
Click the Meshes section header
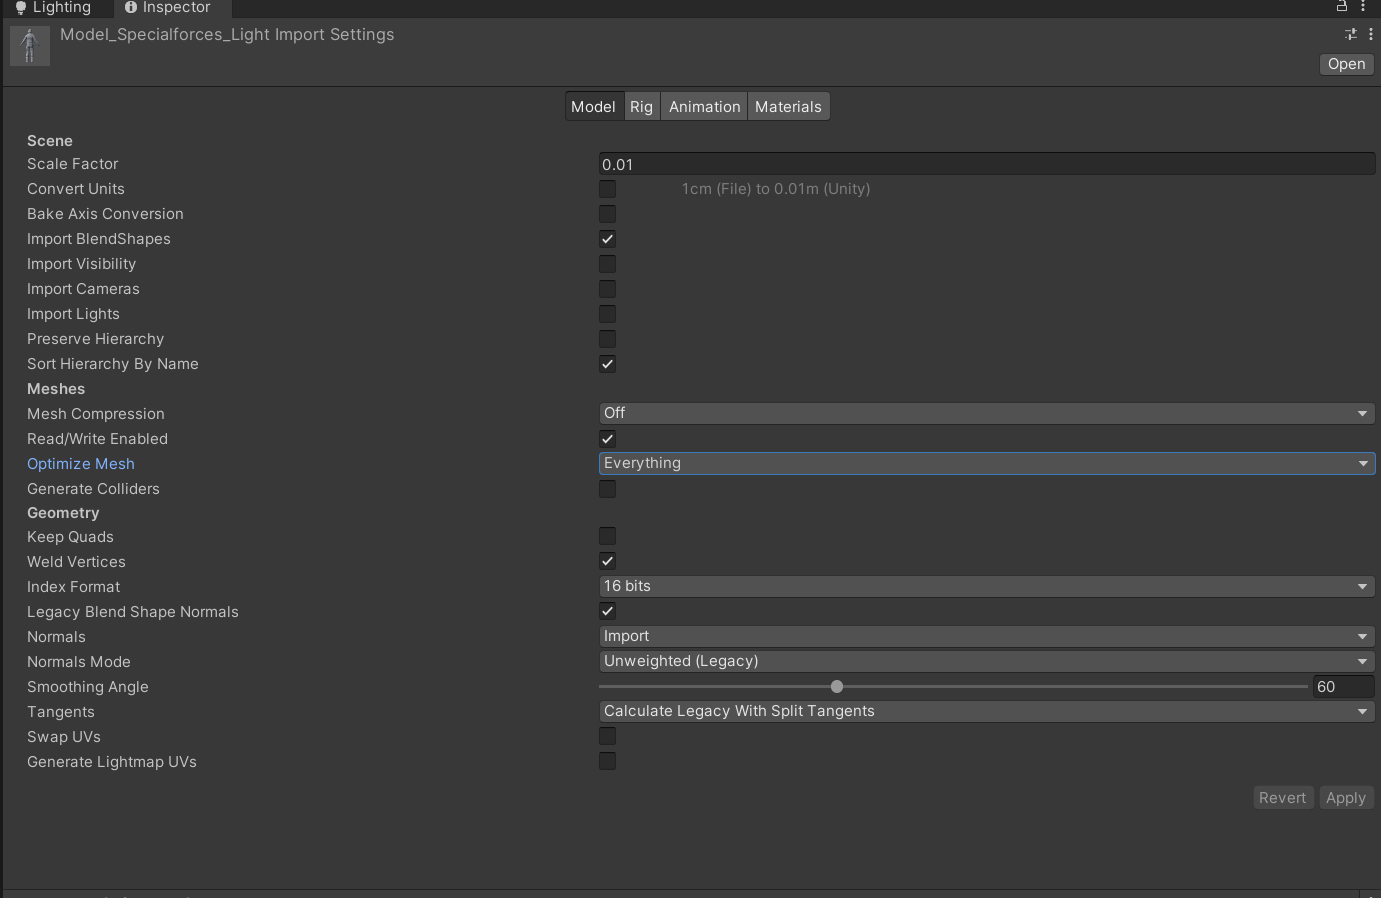56,389
